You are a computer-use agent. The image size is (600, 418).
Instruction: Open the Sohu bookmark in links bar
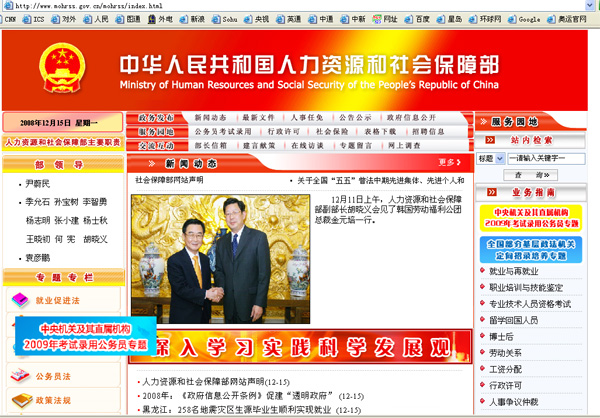pyautogui.click(x=225, y=19)
